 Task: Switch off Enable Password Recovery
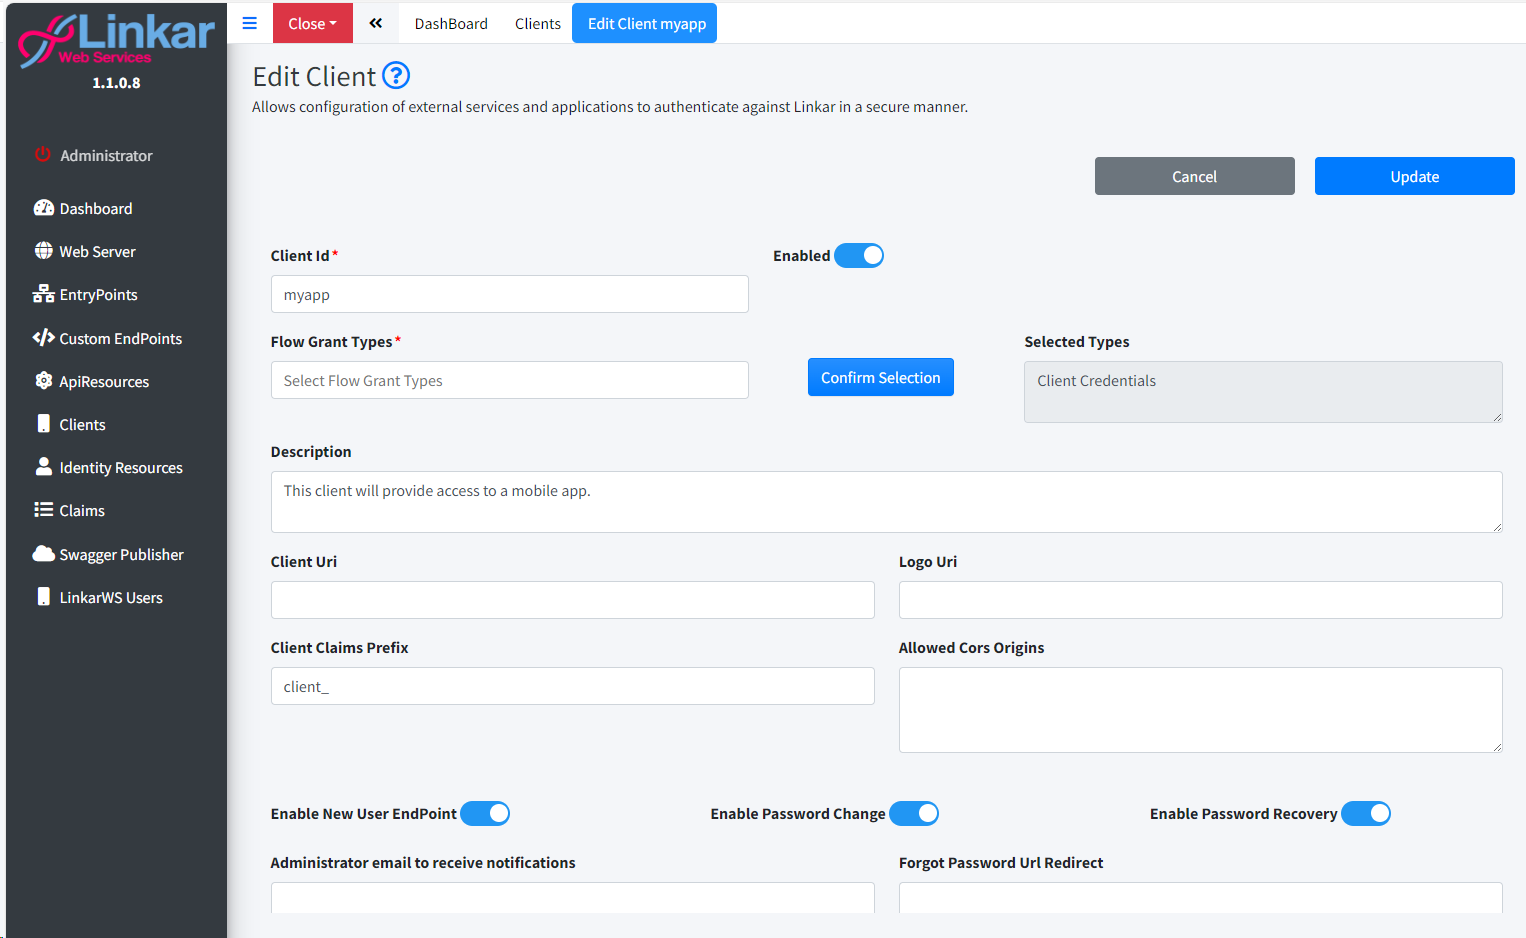point(1366,814)
